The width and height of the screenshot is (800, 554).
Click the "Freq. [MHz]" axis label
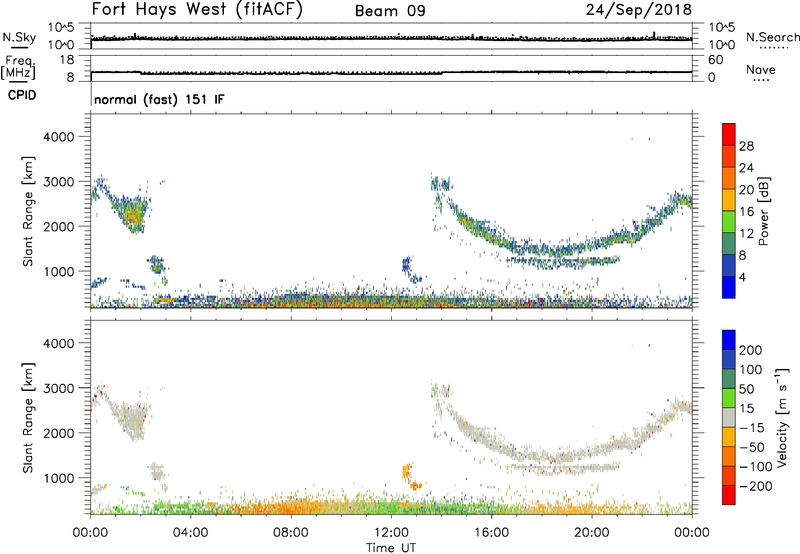tap(18, 67)
